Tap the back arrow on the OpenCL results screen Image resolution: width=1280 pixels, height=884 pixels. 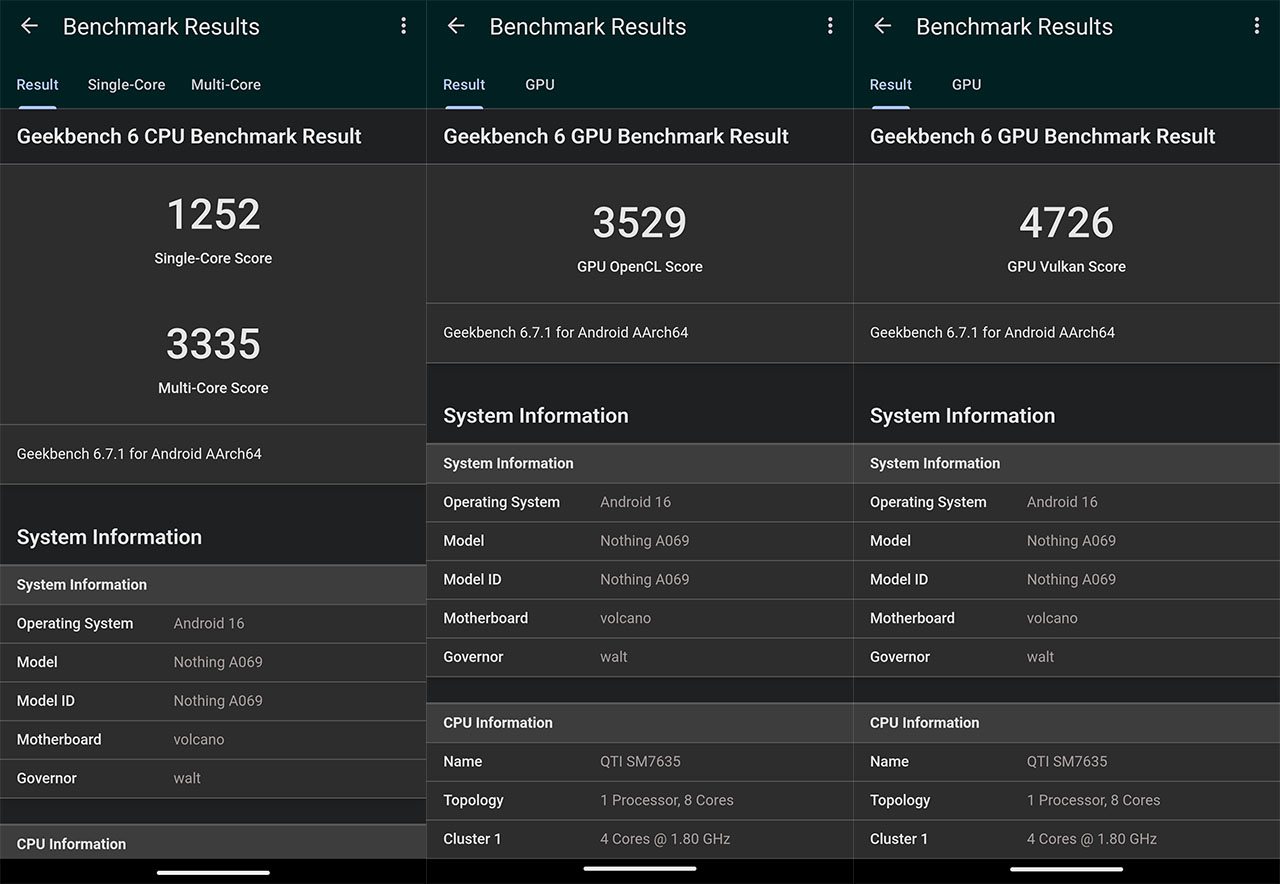coord(456,26)
